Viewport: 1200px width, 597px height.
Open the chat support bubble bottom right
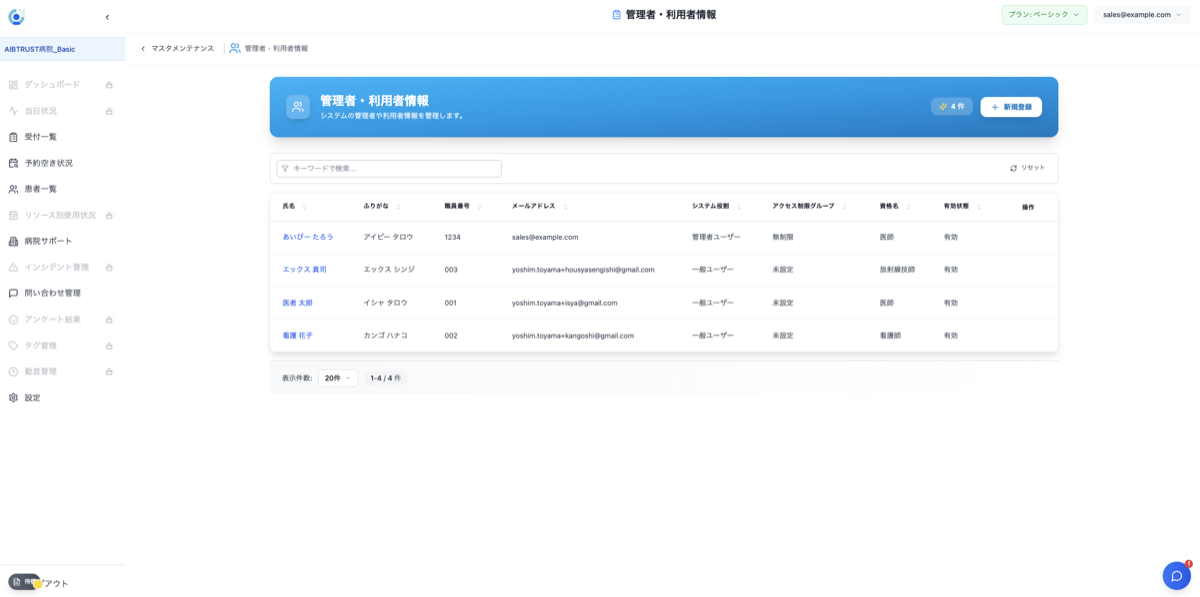(x=1176, y=574)
